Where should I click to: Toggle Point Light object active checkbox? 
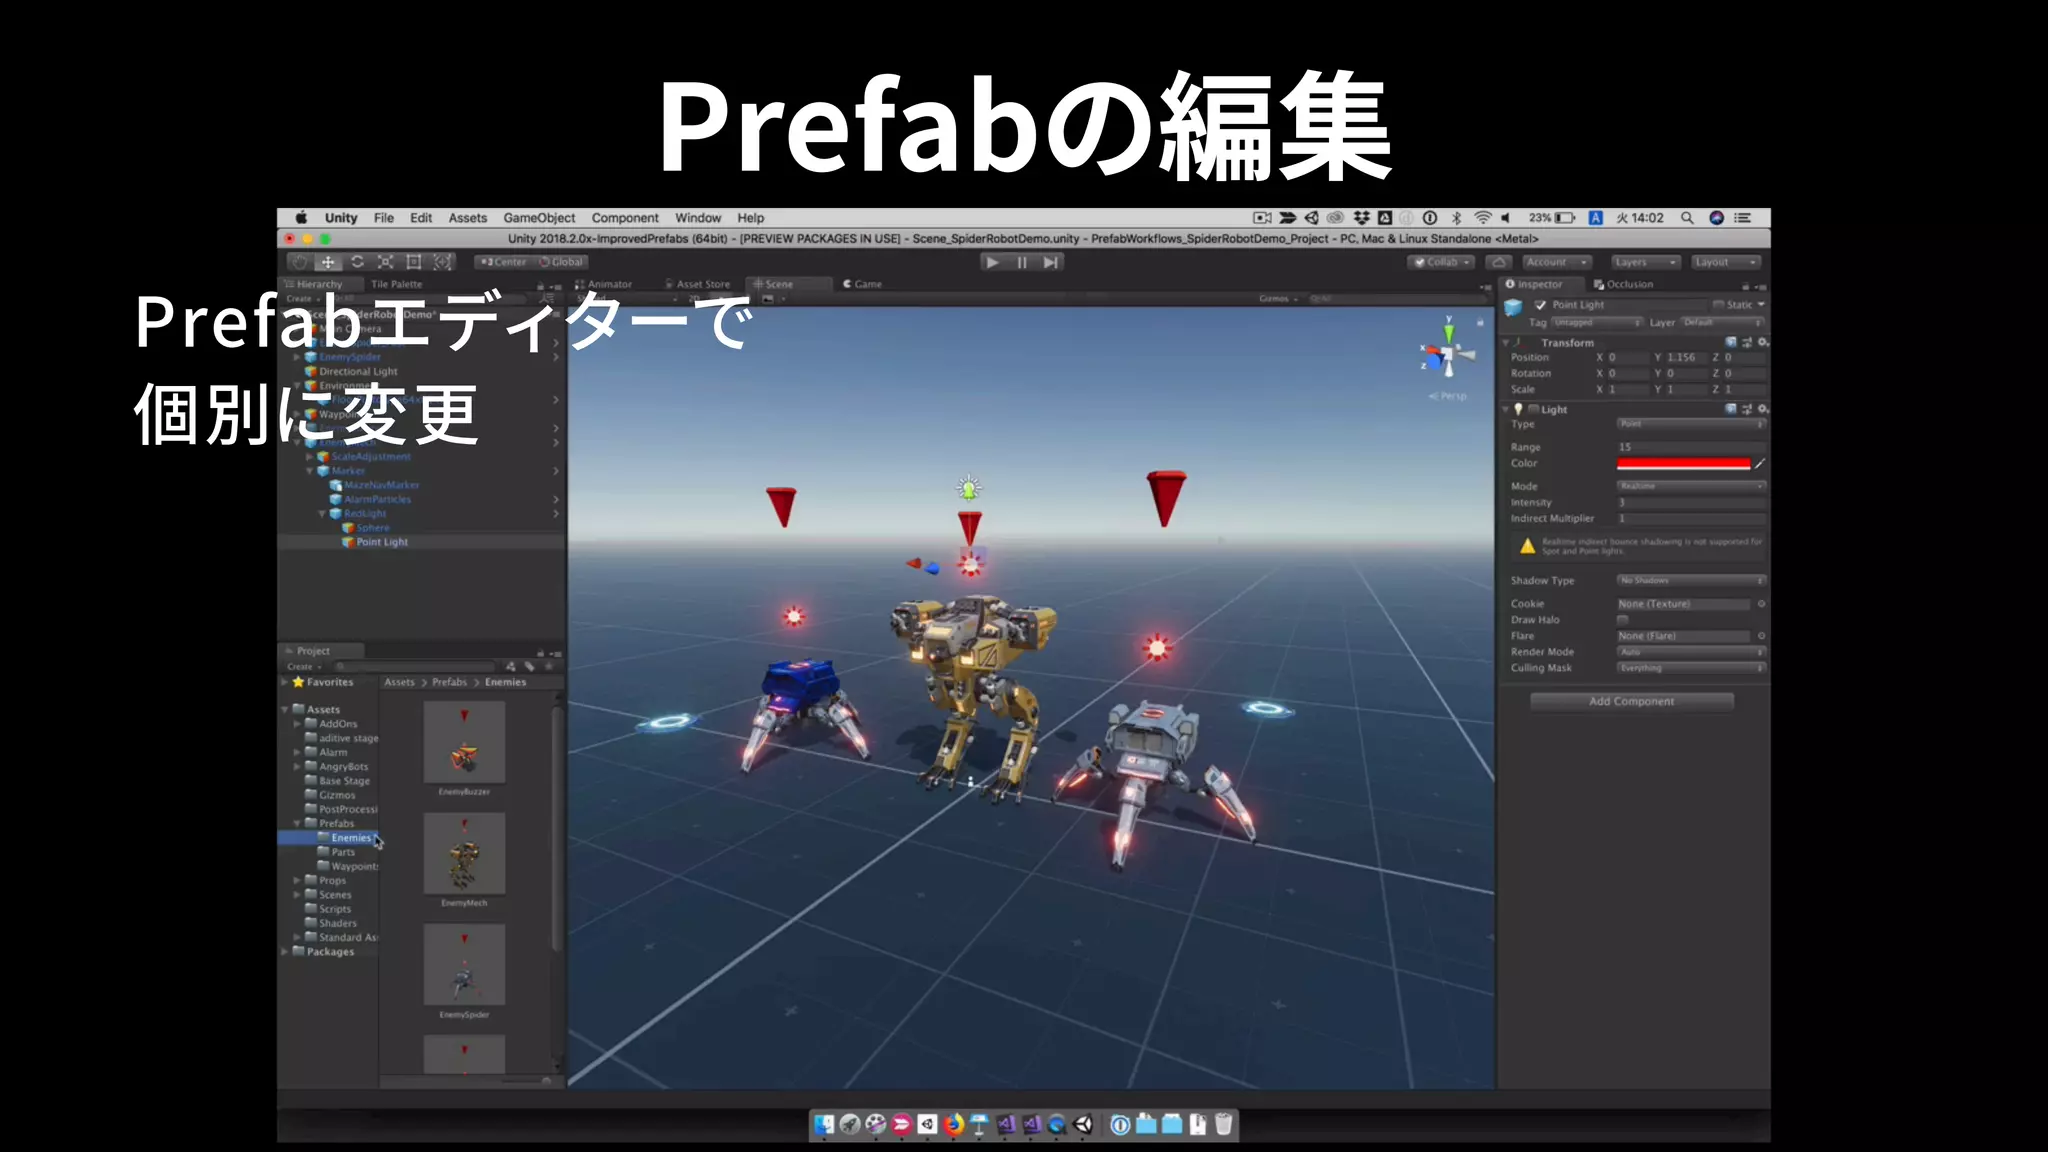[1540, 305]
